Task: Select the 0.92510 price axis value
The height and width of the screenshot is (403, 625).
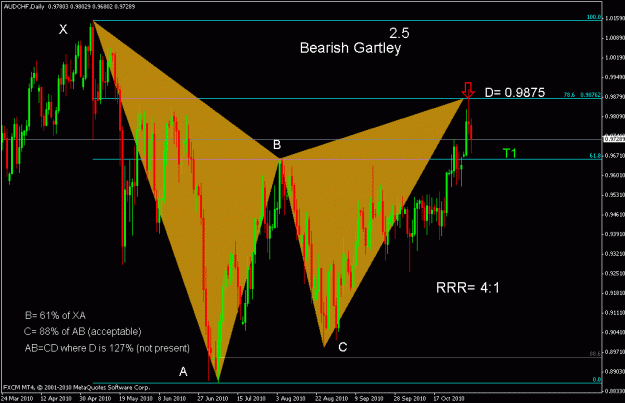Action: pyautogui.click(x=615, y=273)
